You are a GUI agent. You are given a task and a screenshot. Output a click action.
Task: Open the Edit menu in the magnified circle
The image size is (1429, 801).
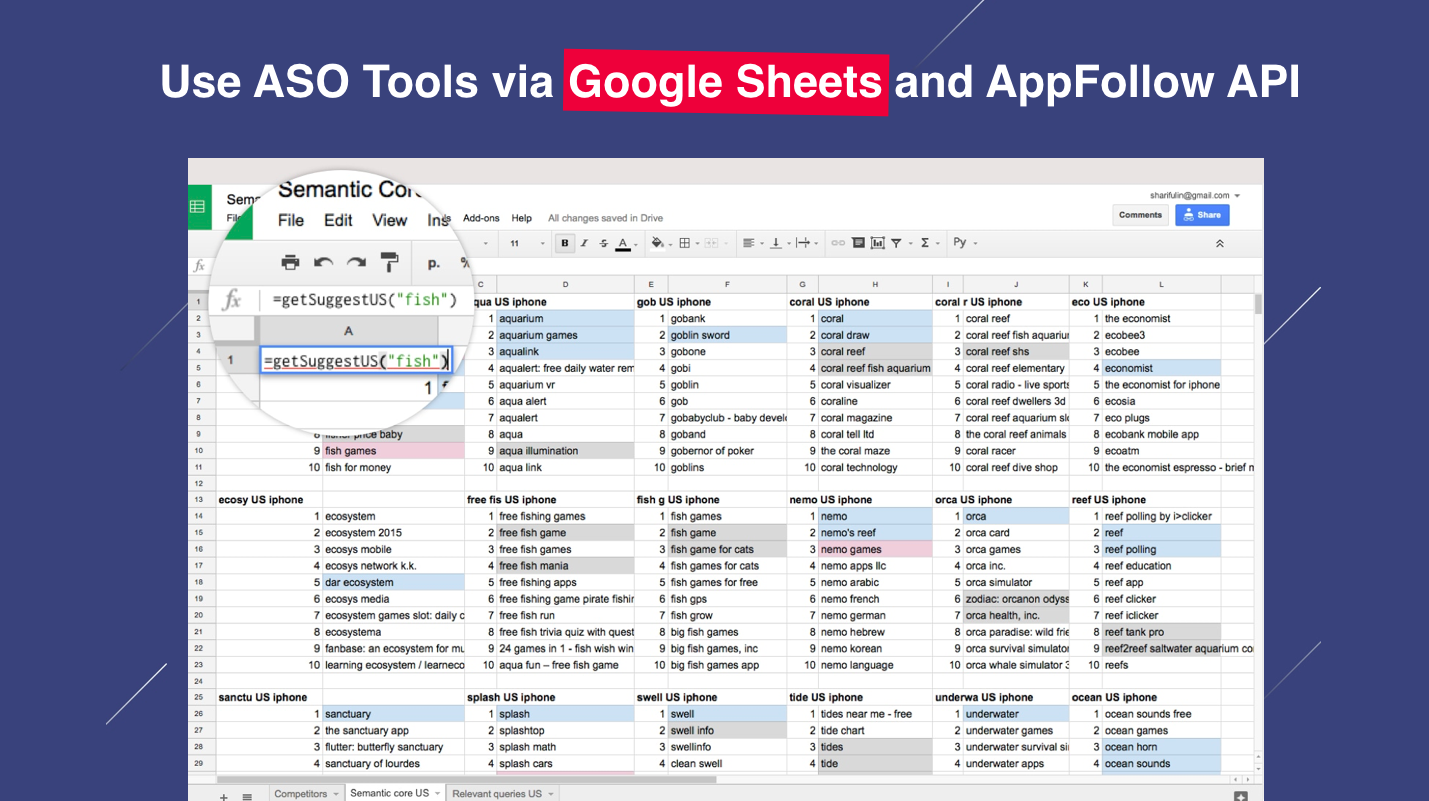coord(338,220)
